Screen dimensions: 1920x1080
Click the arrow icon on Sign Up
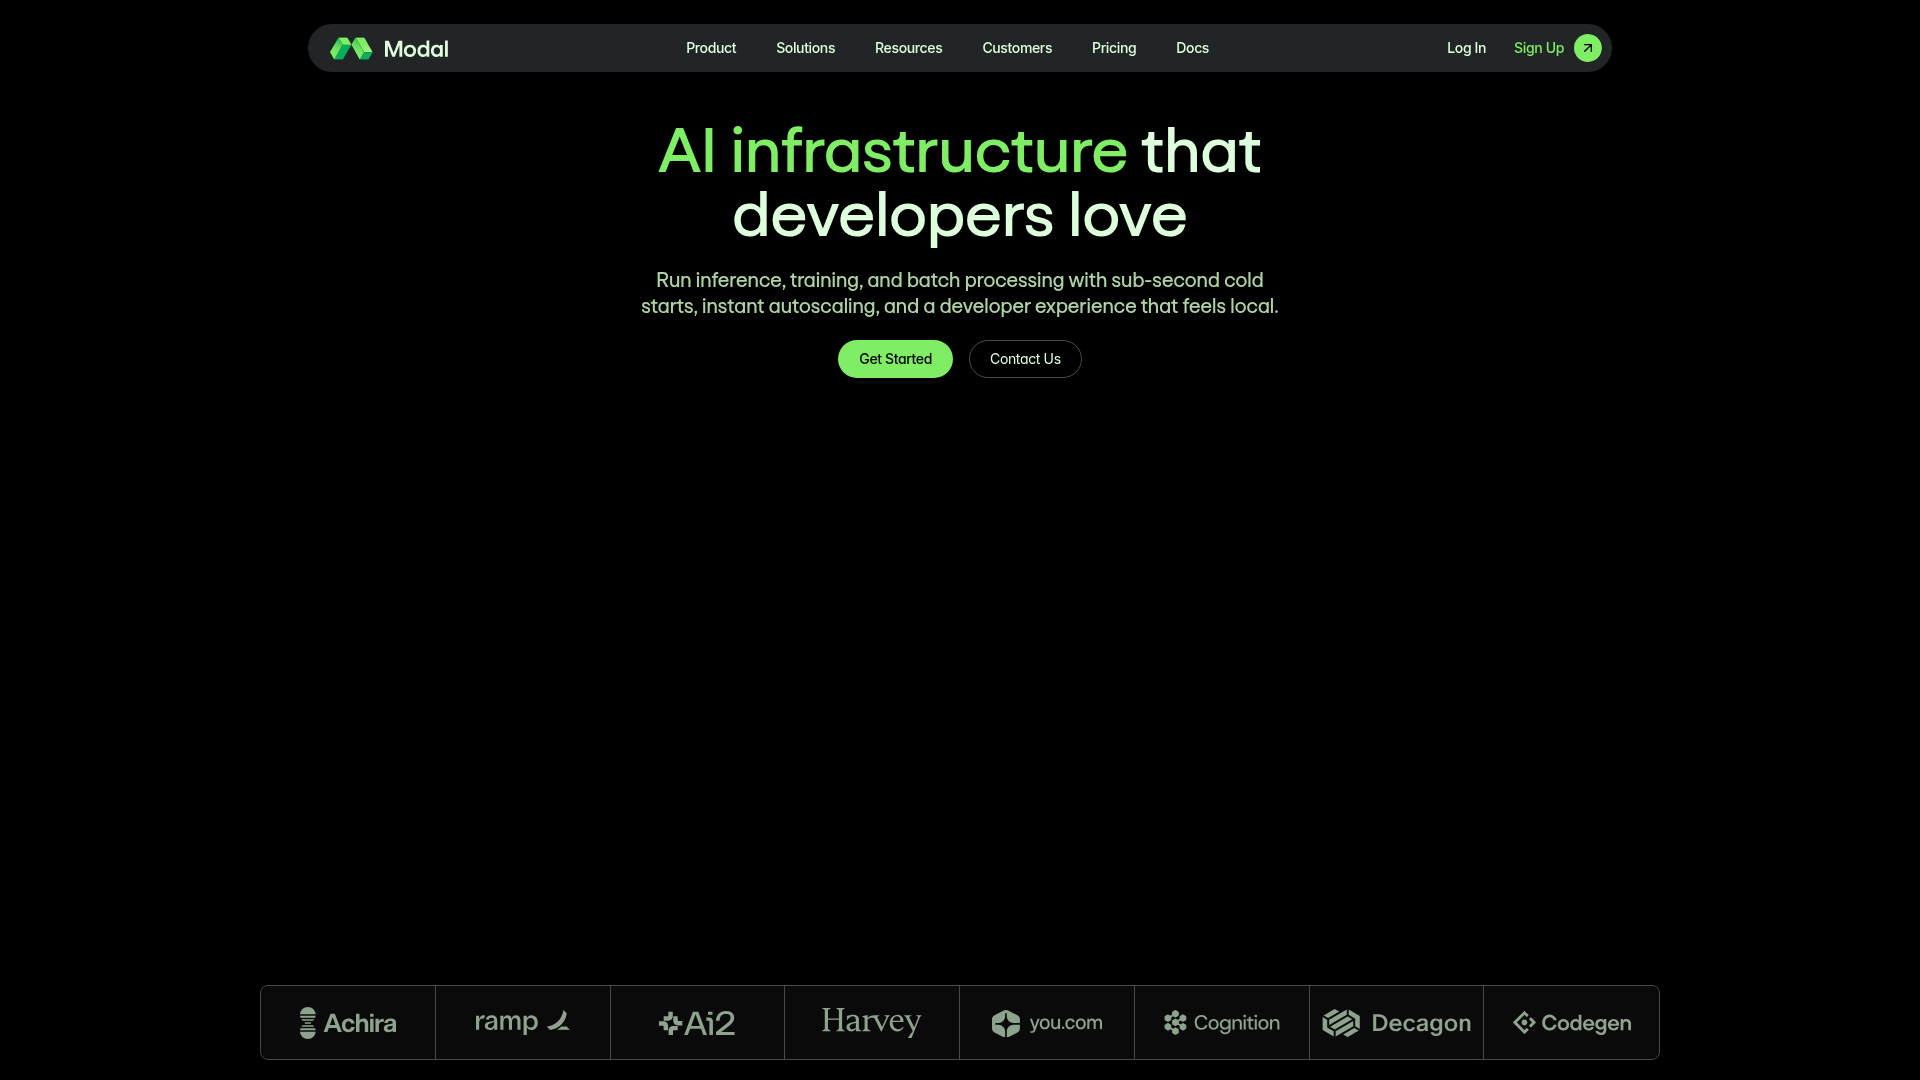(x=1587, y=47)
